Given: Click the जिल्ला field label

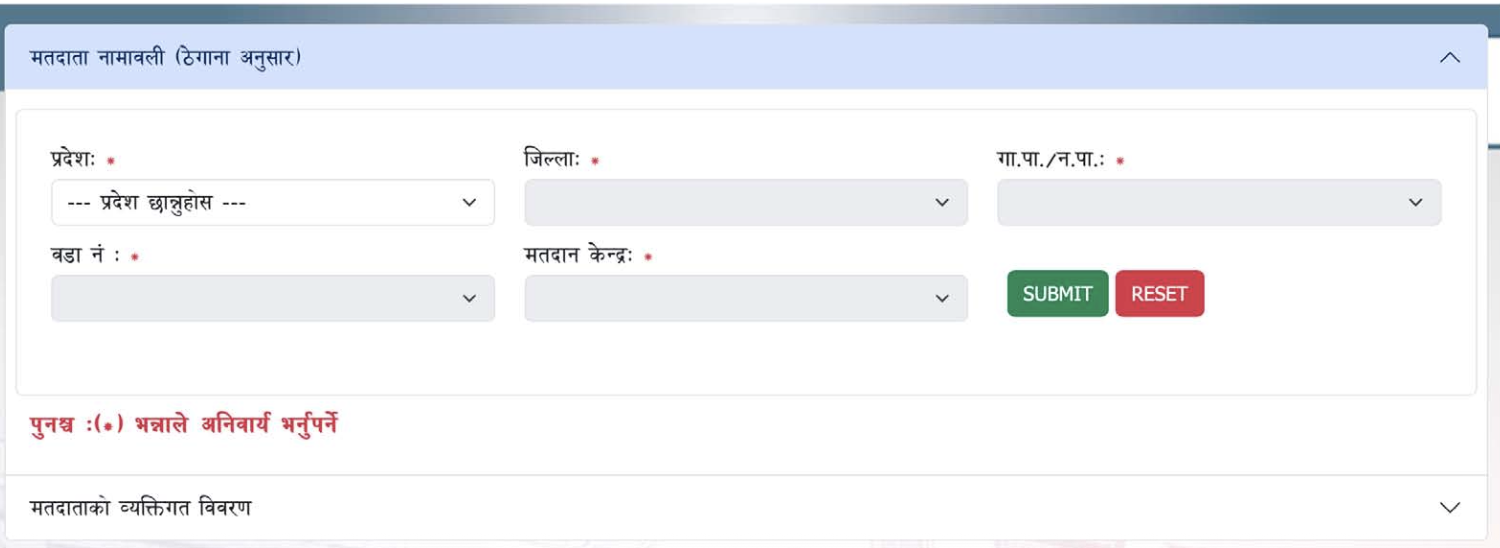Looking at the screenshot, I should click(552, 160).
